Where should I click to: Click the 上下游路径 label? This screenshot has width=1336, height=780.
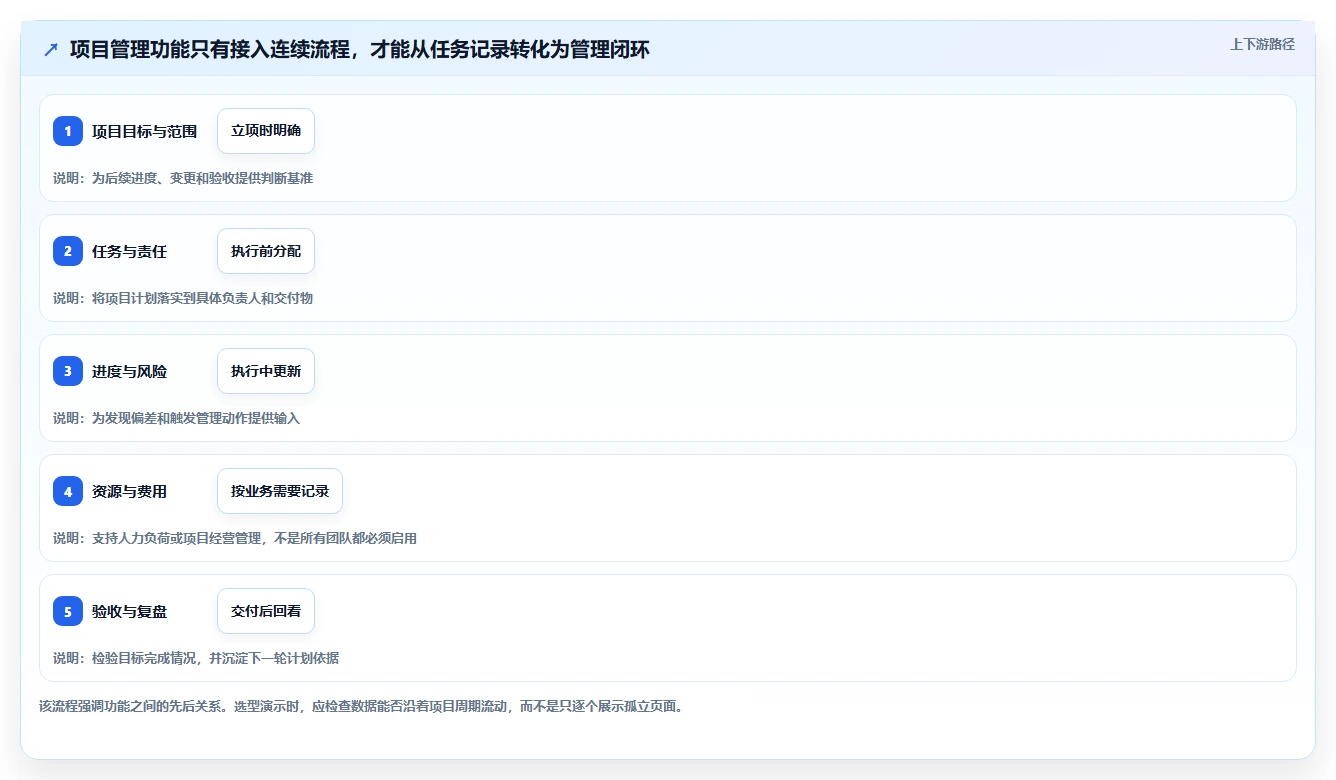(1262, 44)
